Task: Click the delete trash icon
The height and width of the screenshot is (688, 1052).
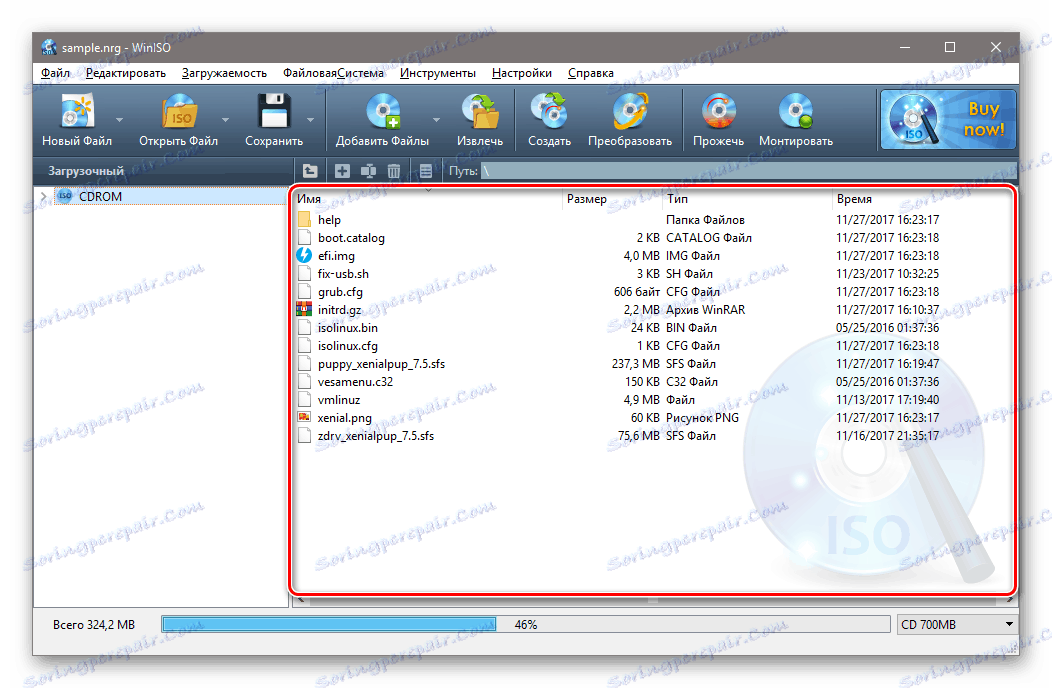Action: pyautogui.click(x=394, y=171)
